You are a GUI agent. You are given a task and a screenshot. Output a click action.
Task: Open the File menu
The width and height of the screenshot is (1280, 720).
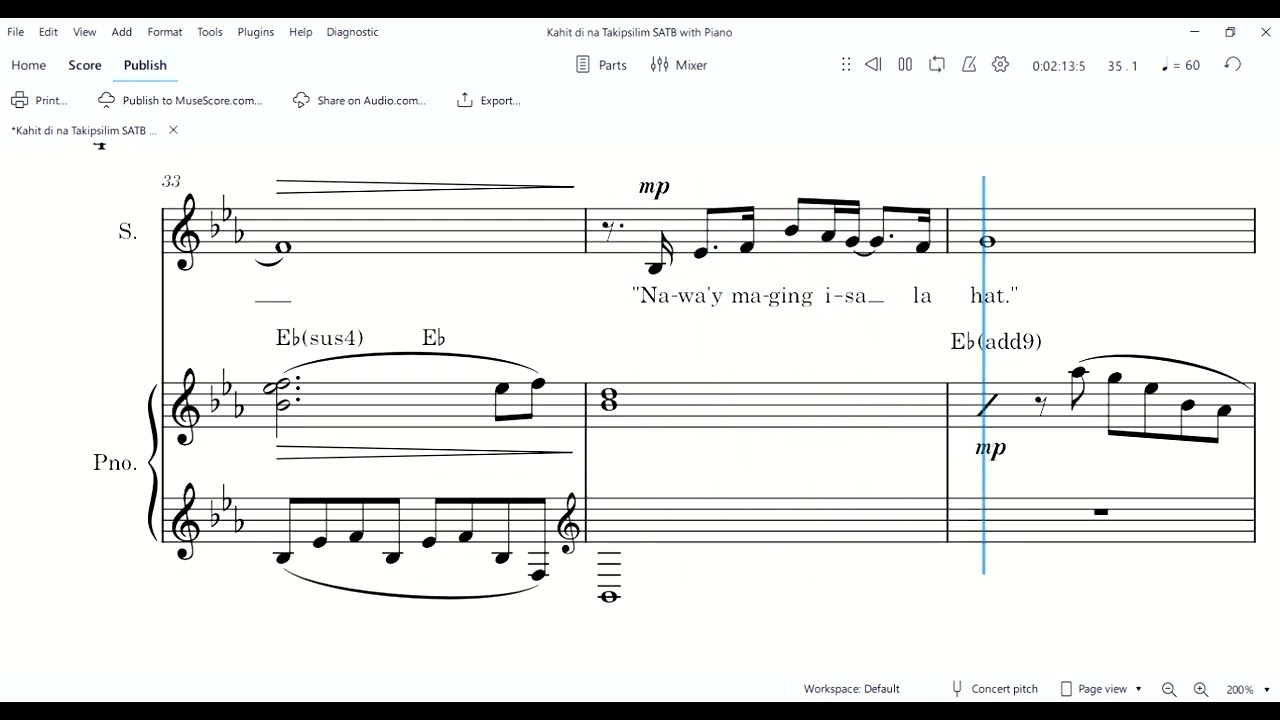point(16,32)
